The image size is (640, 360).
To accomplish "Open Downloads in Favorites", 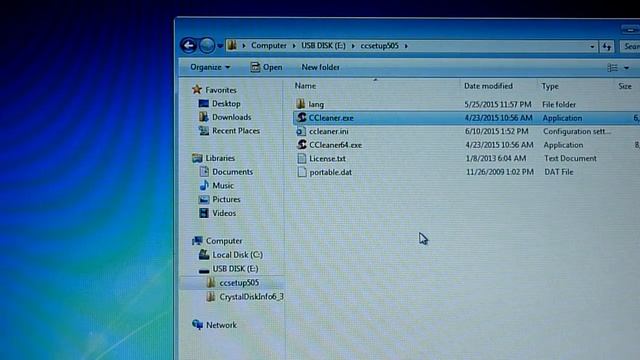I will pyautogui.click(x=231, y=117).
